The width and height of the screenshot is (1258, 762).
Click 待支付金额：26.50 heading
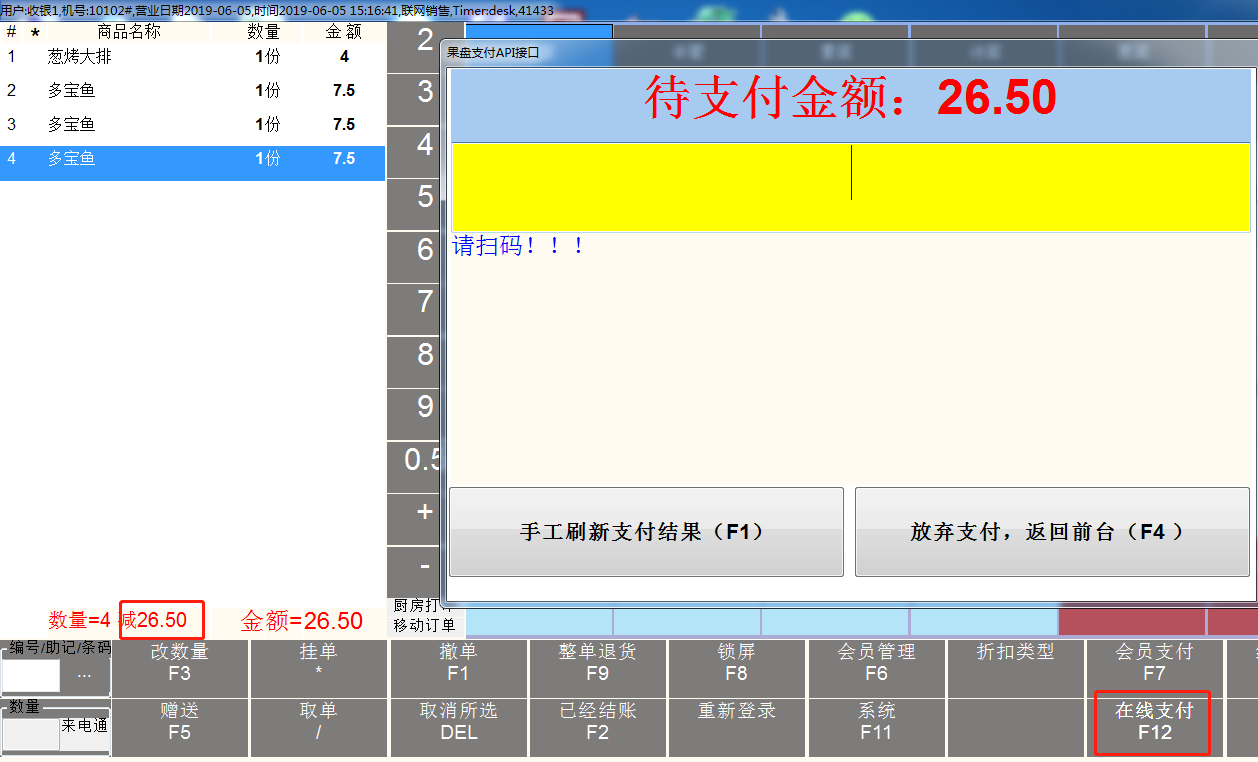click(x=851, y=98)
